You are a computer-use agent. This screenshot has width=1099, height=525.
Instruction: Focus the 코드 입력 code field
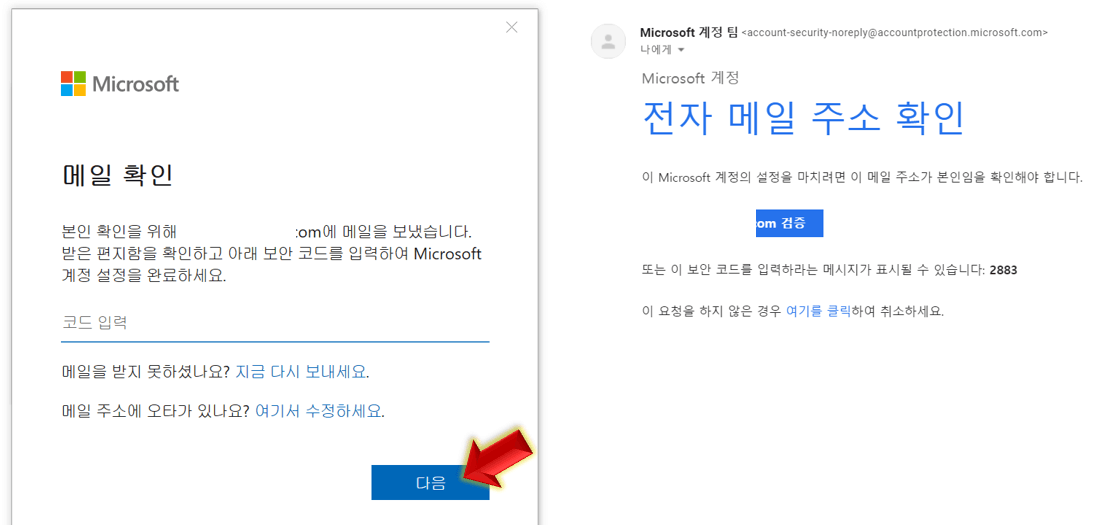pyautogui.click(x=275, y=323)
